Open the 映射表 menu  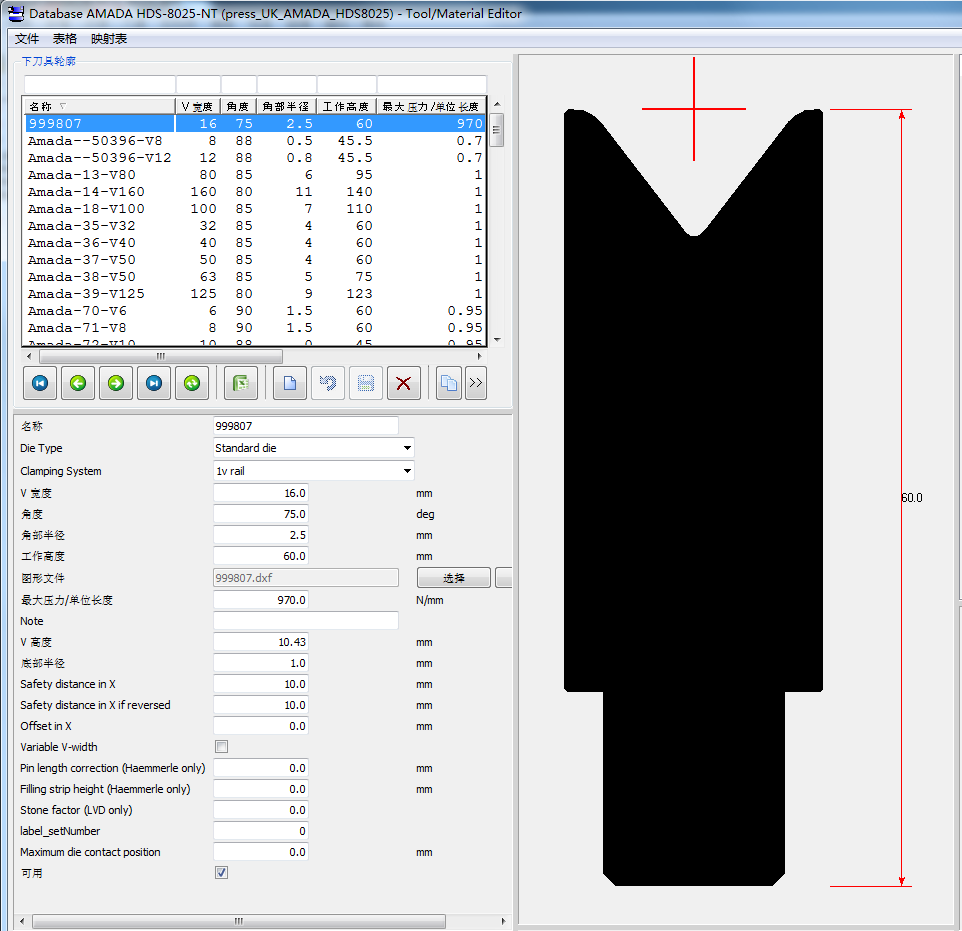(109, 39)
